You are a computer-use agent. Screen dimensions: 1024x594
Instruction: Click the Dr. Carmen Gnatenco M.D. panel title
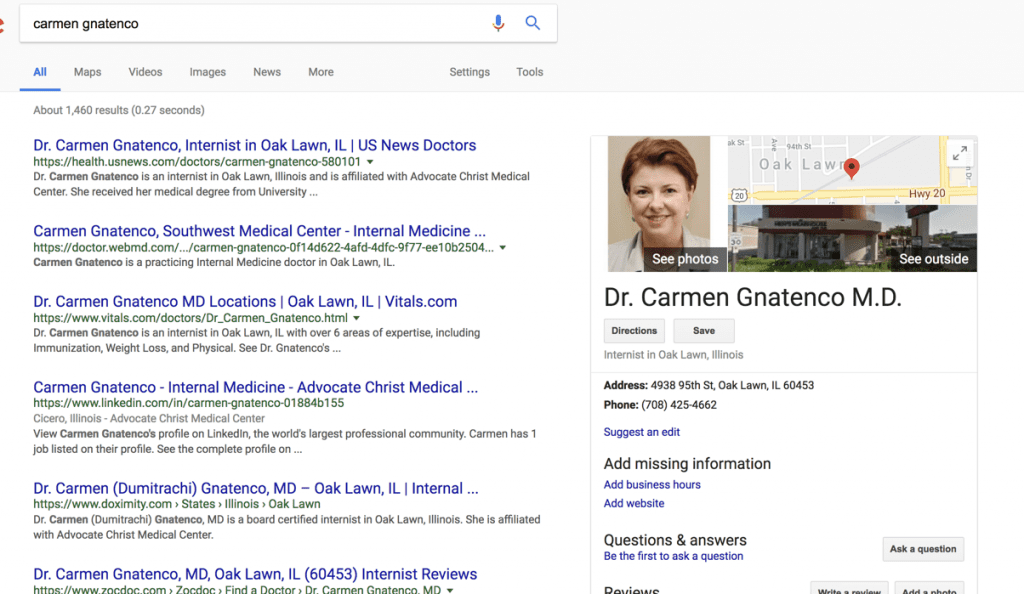click(752, 298)
